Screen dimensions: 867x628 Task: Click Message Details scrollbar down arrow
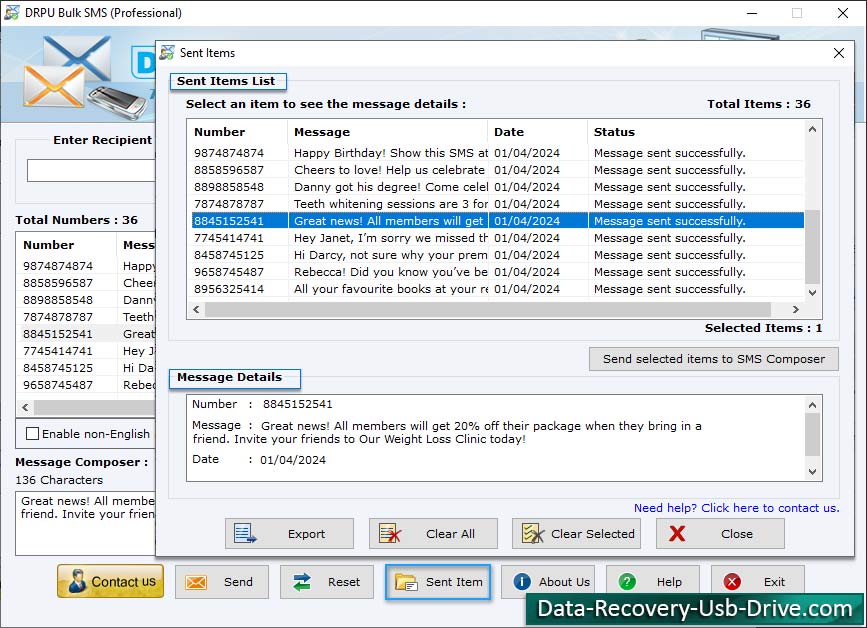pyautogui.click(x=812, y=472)
